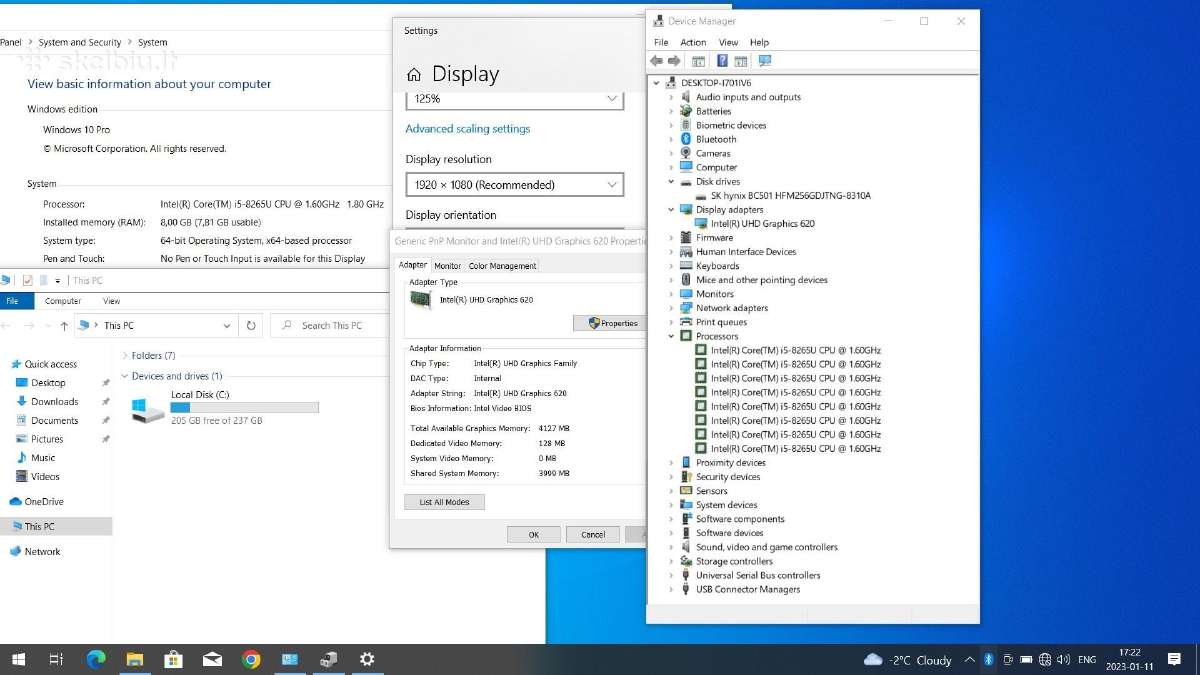Screen dimensions: 1200x675
Task: Open the File menu in Device Manager
Action: [661, 42]
